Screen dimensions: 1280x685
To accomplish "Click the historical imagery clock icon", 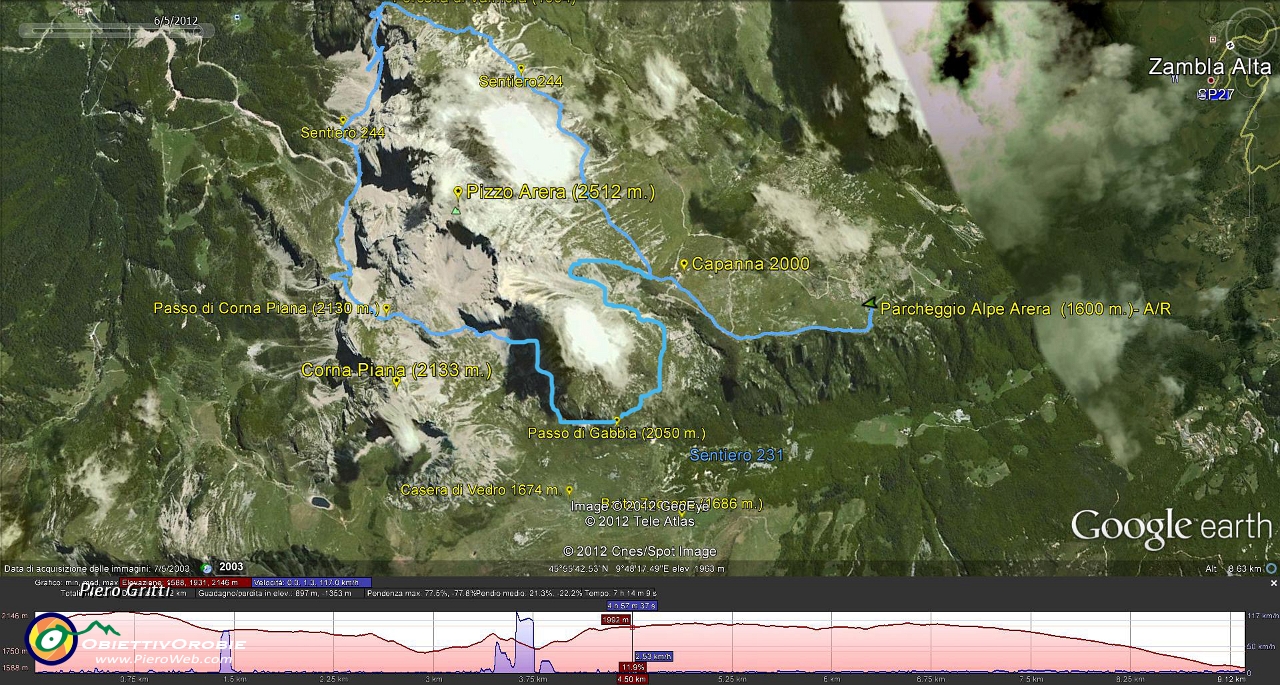I will 206,567.
